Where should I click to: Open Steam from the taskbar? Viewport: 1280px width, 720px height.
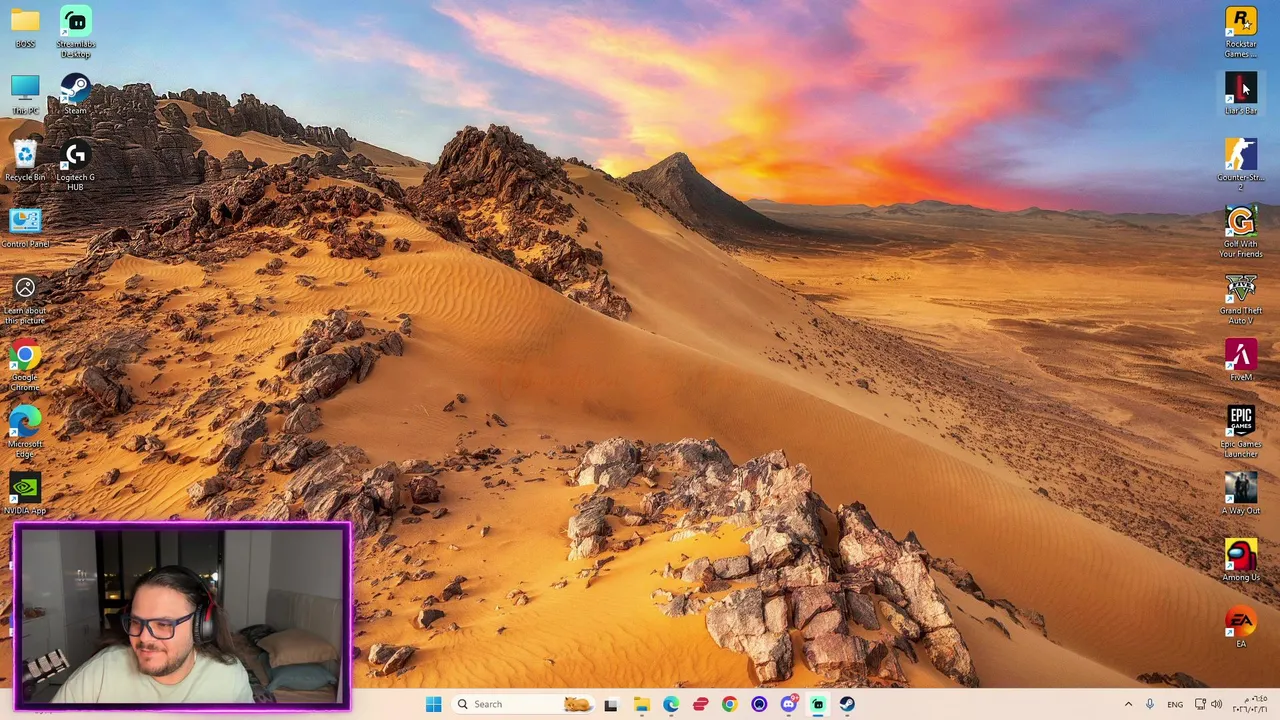[847, 704]
